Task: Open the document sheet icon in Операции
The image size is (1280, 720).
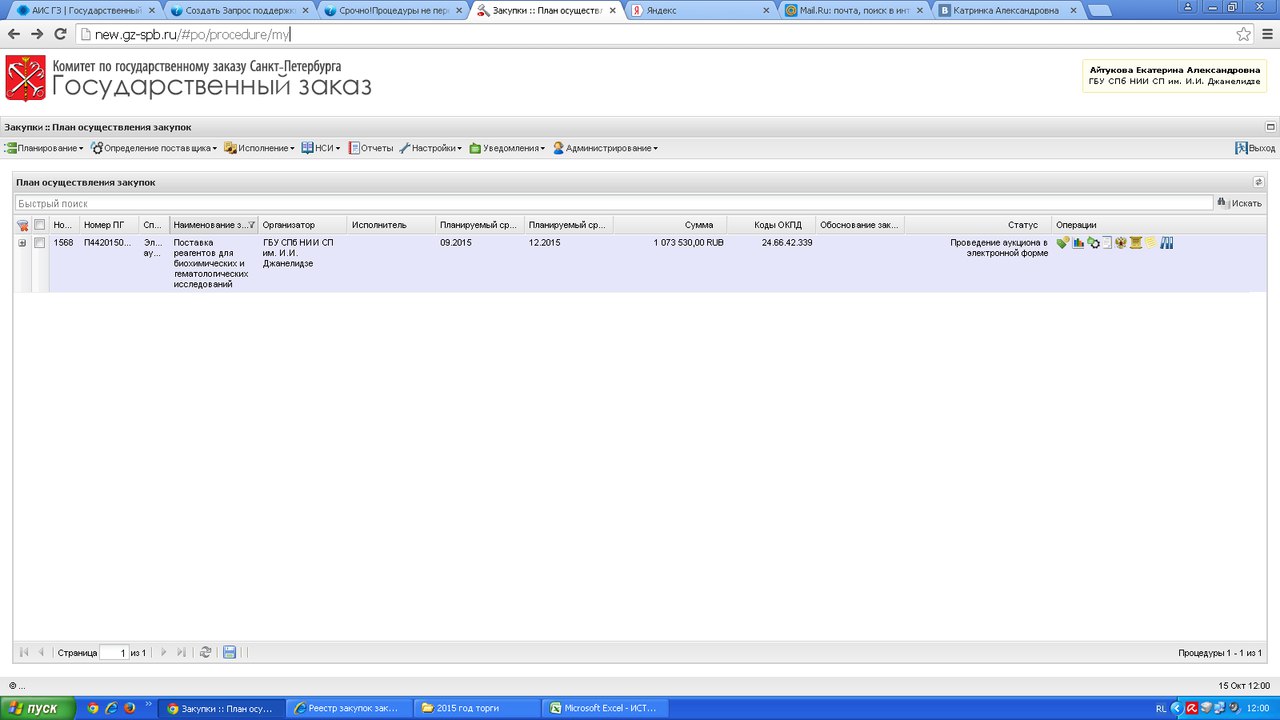Action: coord(1107,243)
